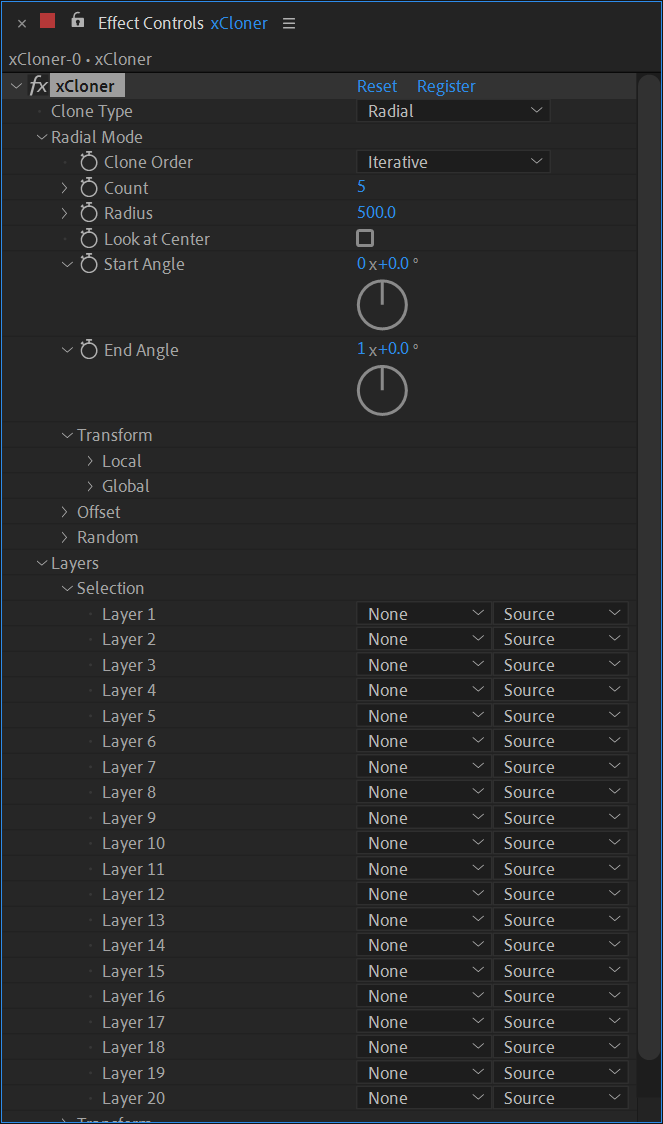Collapse the Transform group
This screenshot has width=663, height=1124.
[67, 435]
